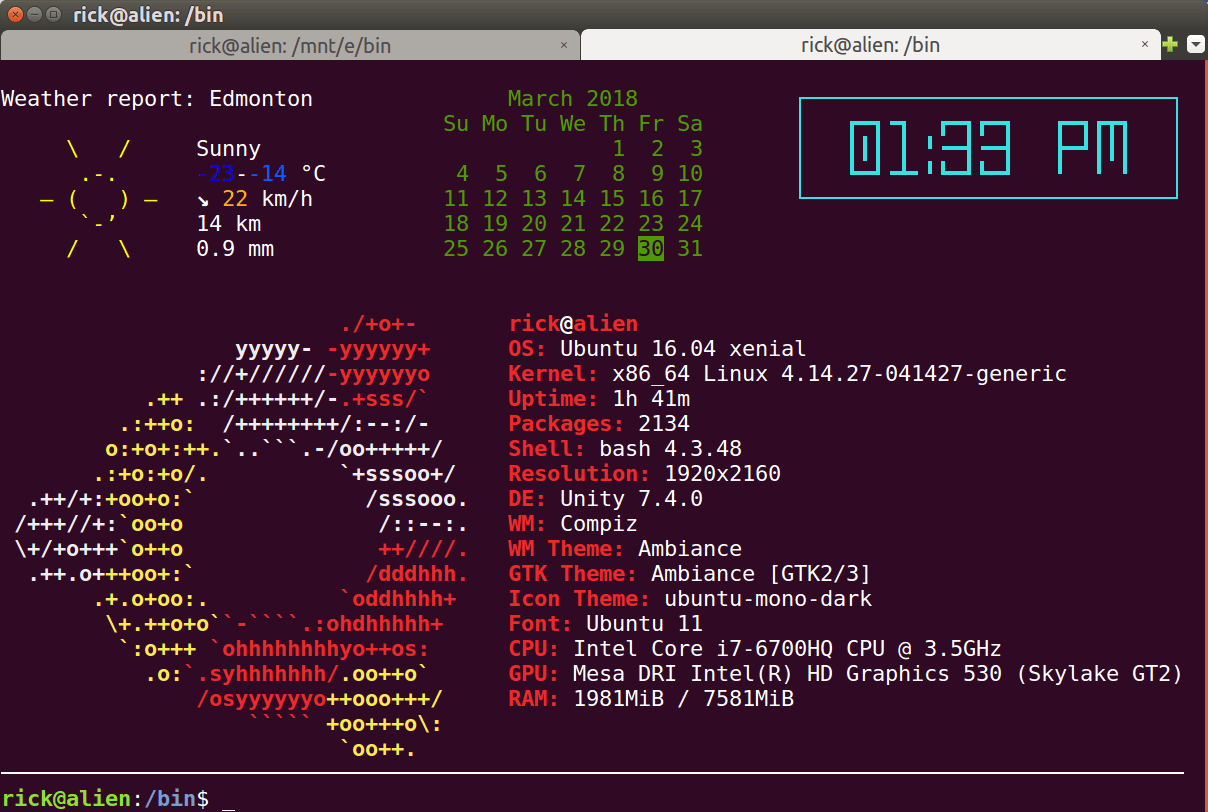
Task: Open a new terminal tab
Action: click(1170, 44)
